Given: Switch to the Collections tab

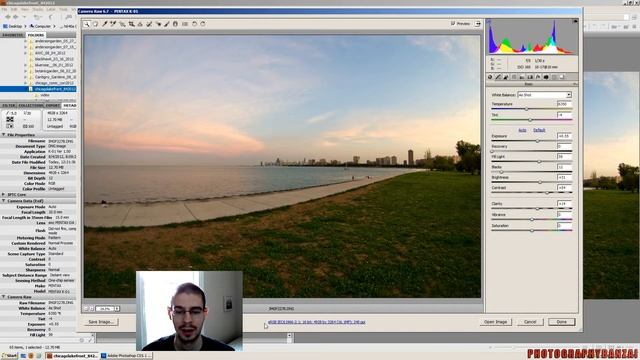Looking at the screenshot, I should tap(31, 105).
